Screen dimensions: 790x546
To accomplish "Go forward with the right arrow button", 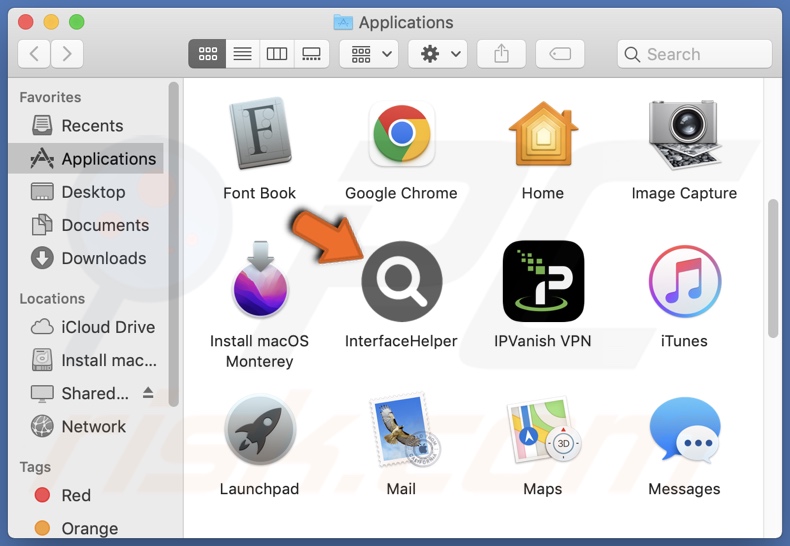I will (67, 54).
